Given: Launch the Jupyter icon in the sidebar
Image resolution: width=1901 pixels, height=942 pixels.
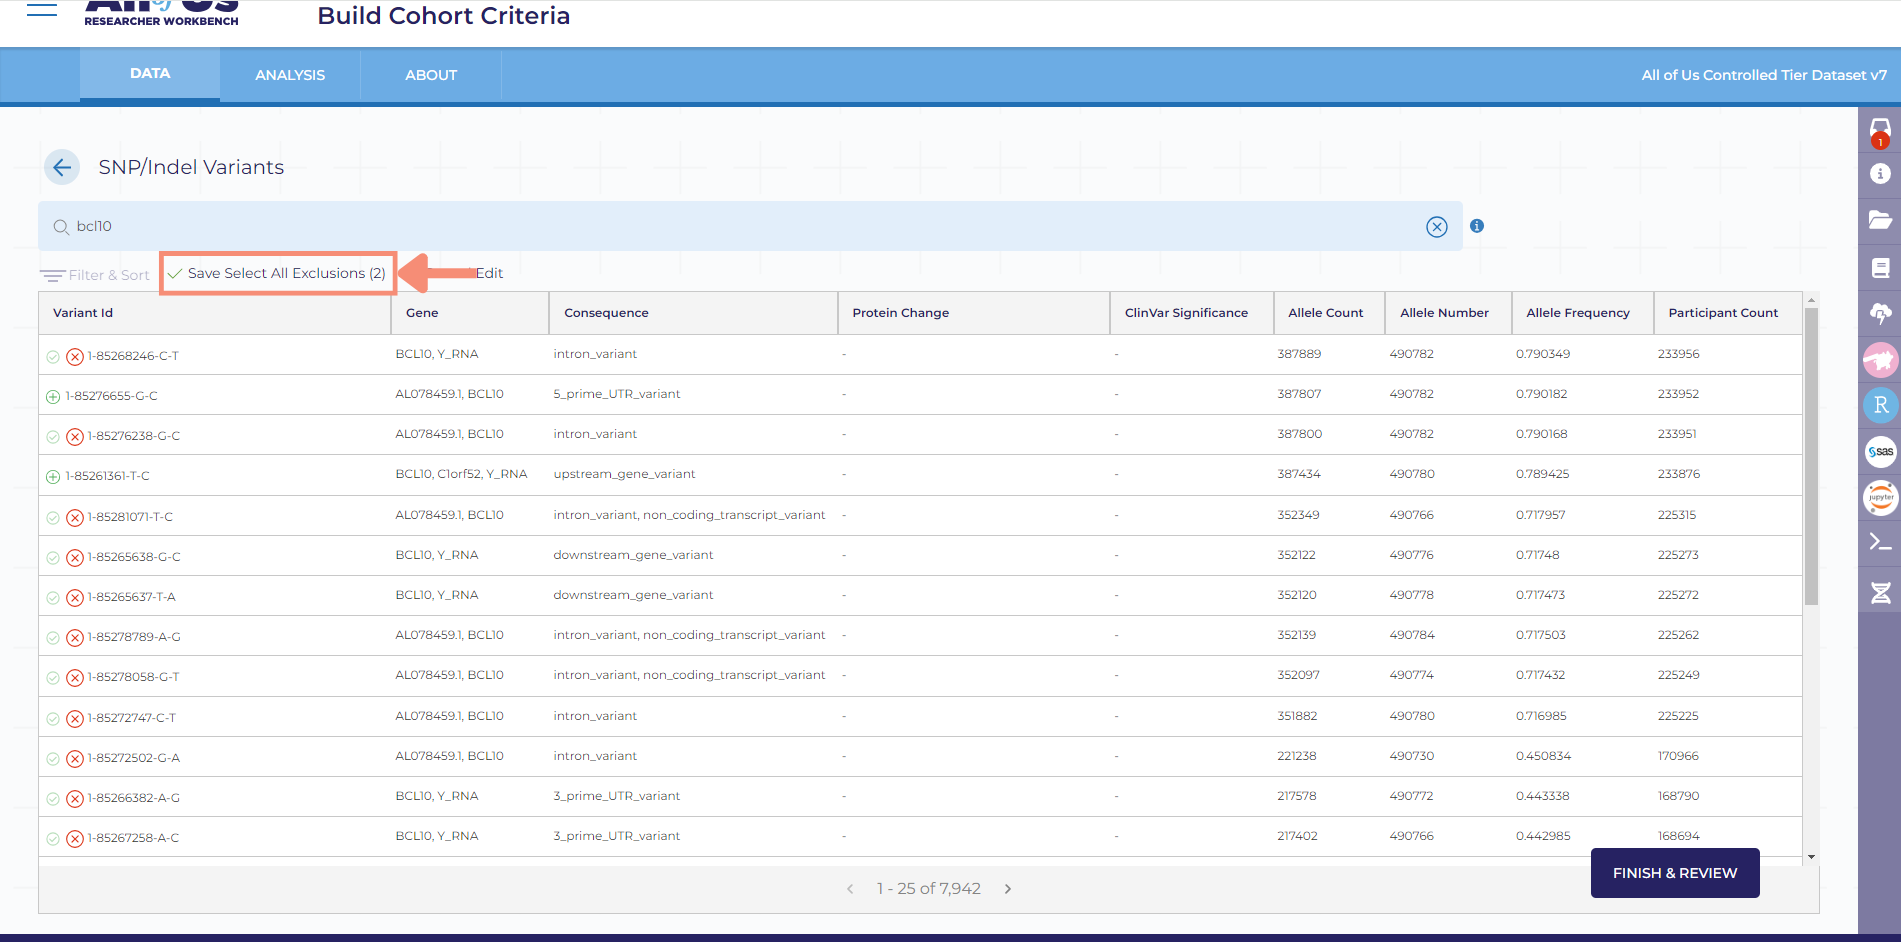Looking at the screenshot, I should tap(1880, 497).
